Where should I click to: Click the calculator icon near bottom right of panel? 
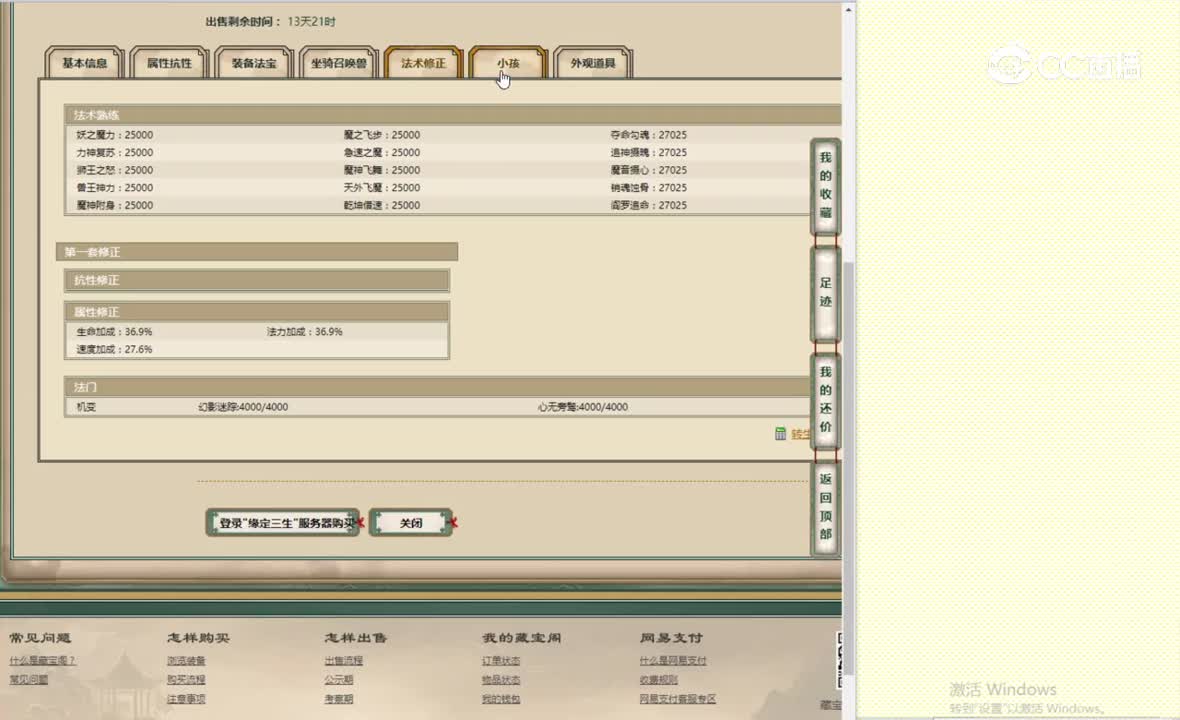[780, 433]
